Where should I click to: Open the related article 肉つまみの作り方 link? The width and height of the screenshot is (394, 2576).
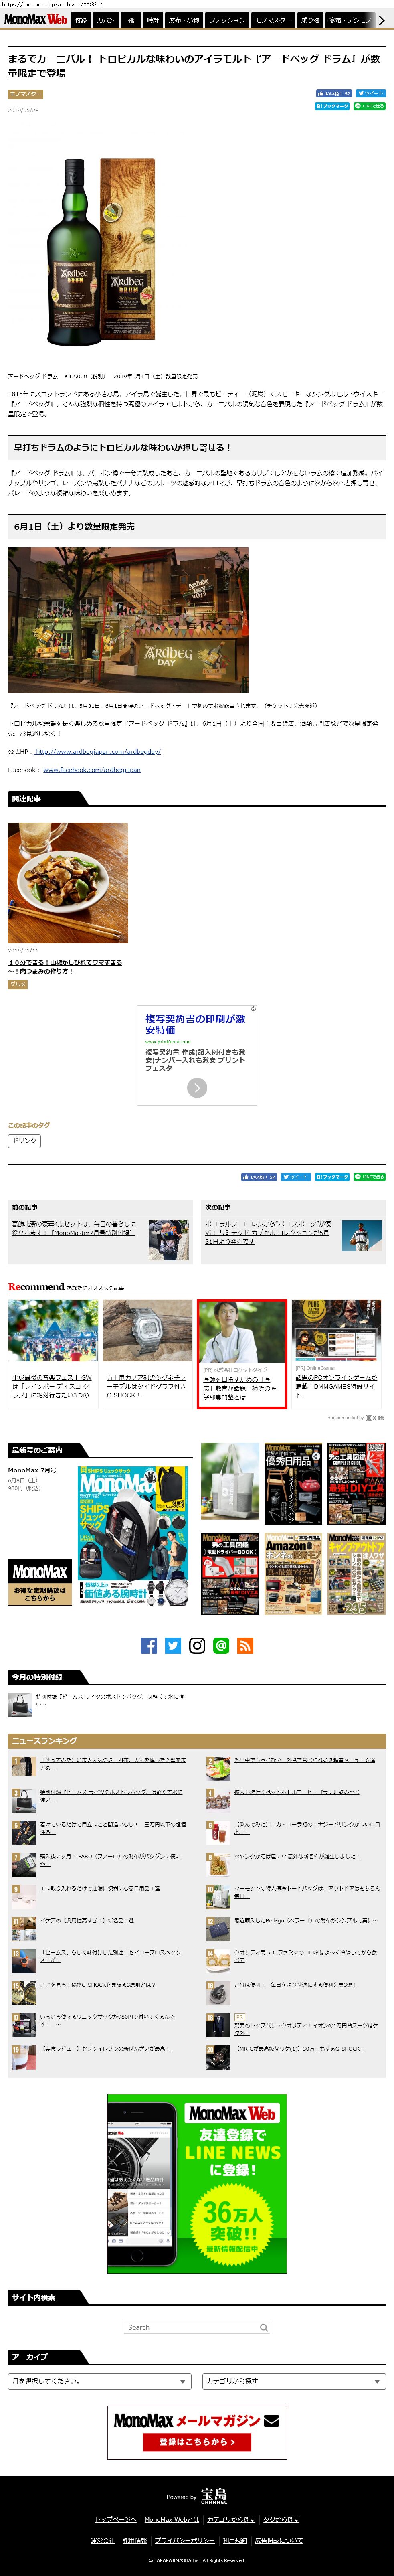(65, 966)
